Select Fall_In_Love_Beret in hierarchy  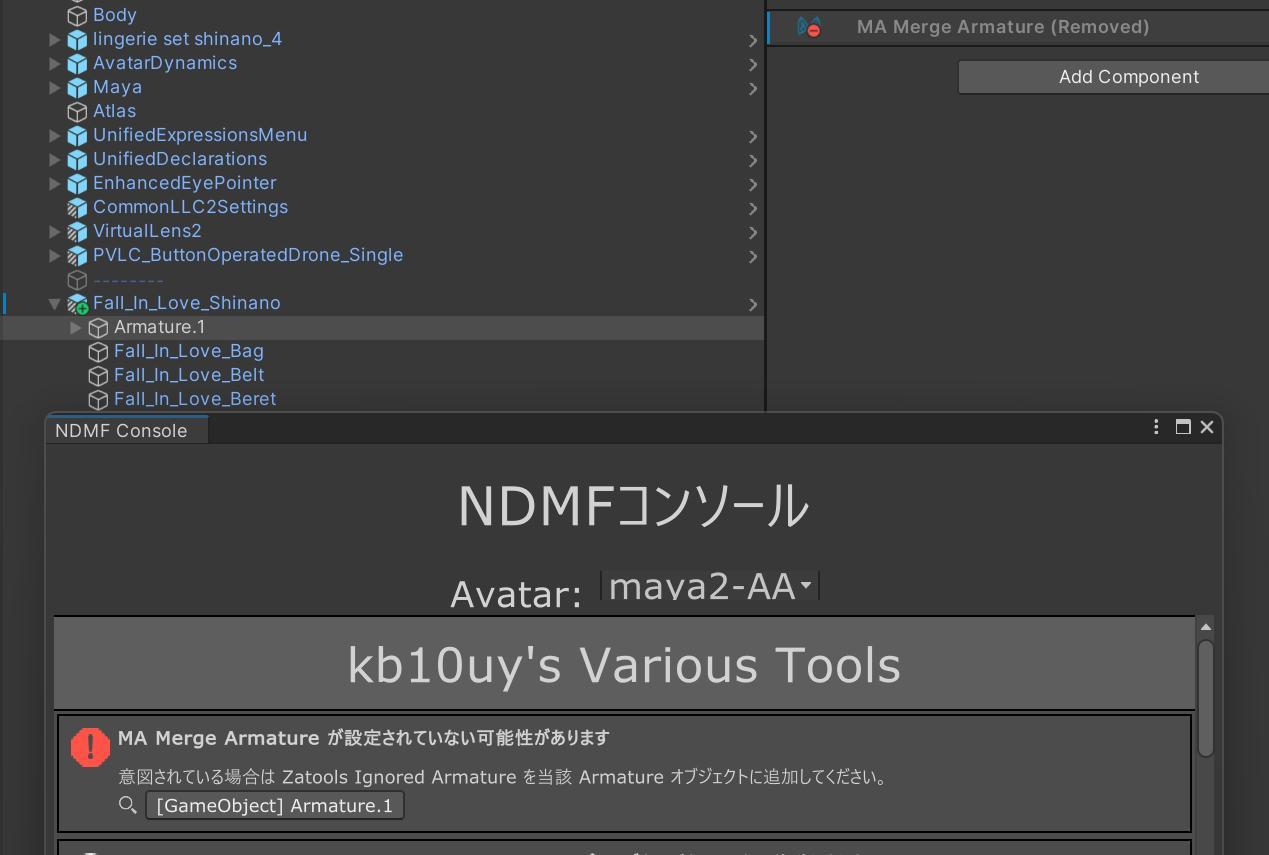(x=195, y=399)
